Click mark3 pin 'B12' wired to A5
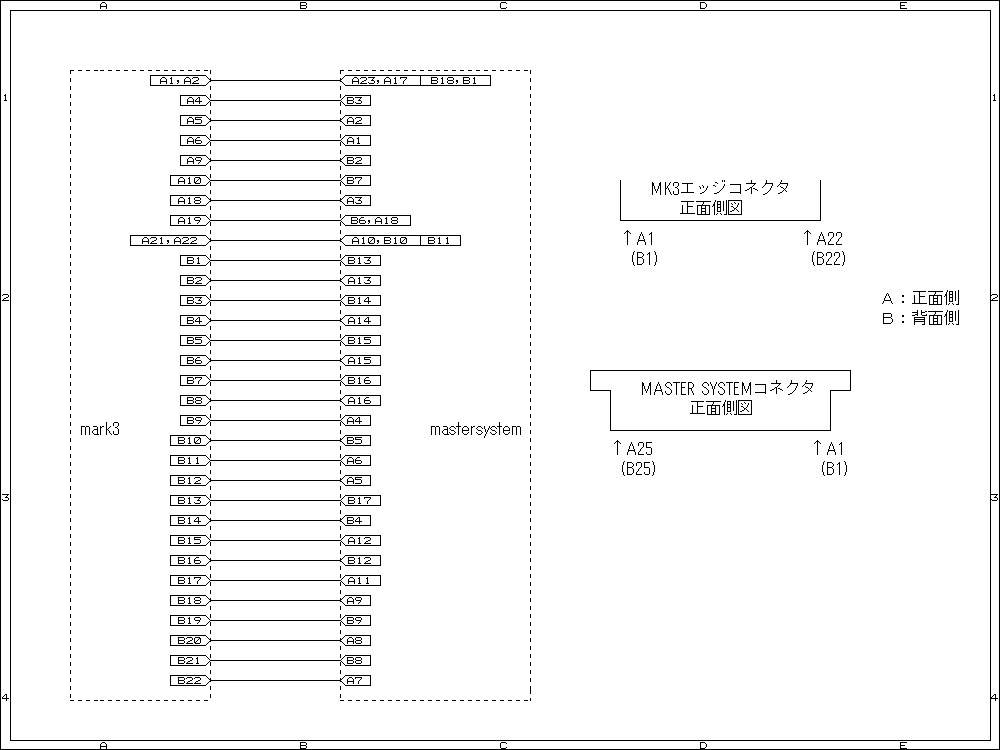The width and height of the screenshot is (1000, 750). (189, 480)
